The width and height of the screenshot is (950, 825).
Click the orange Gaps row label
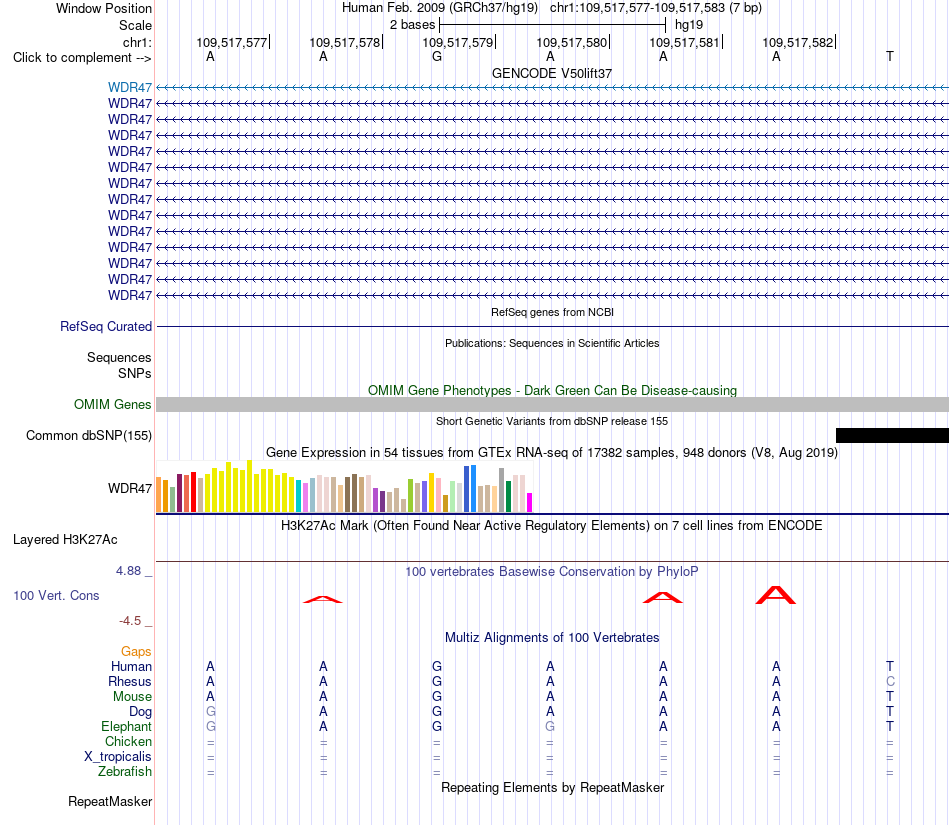pyautogui.click(x=136, y=651)
